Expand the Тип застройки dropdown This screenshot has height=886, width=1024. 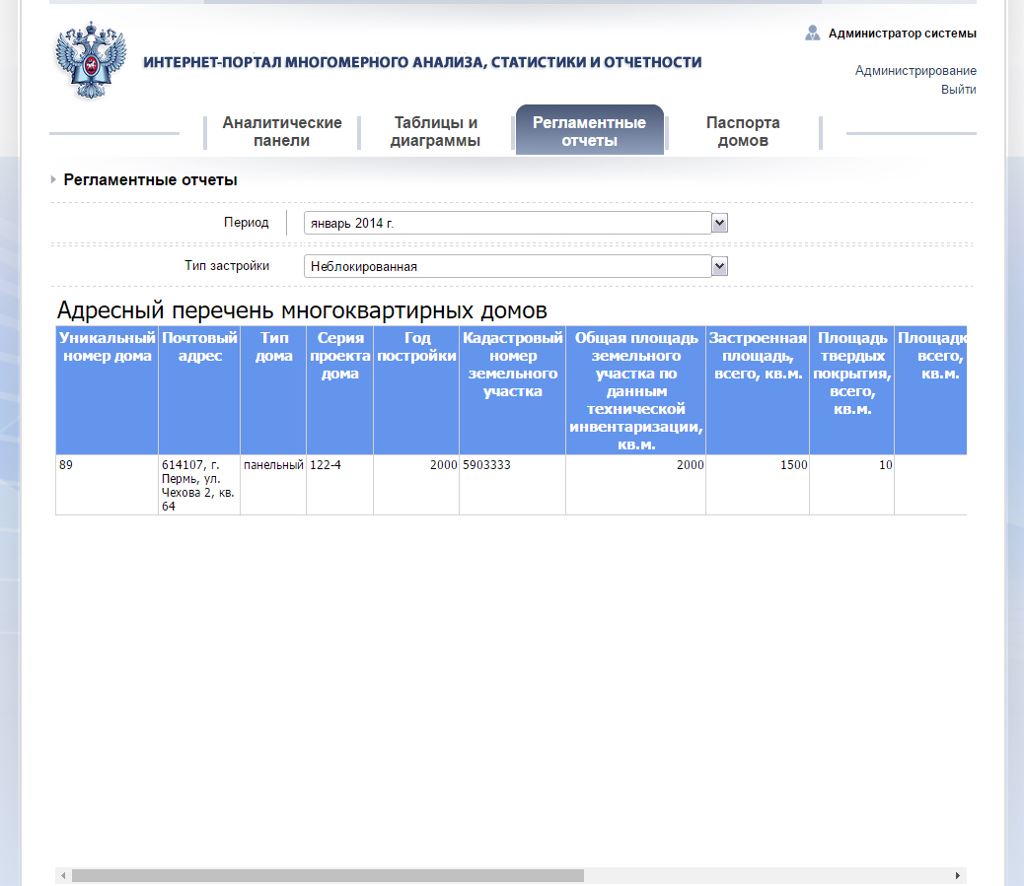tap(719, 267)
